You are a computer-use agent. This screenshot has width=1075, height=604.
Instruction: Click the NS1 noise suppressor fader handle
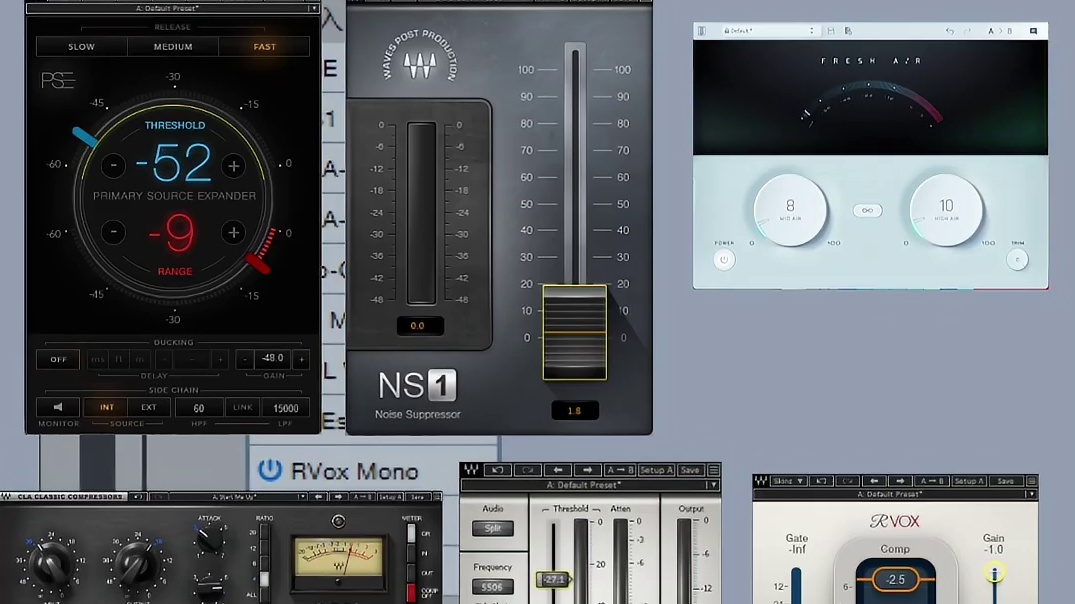[x=574, y=332]
